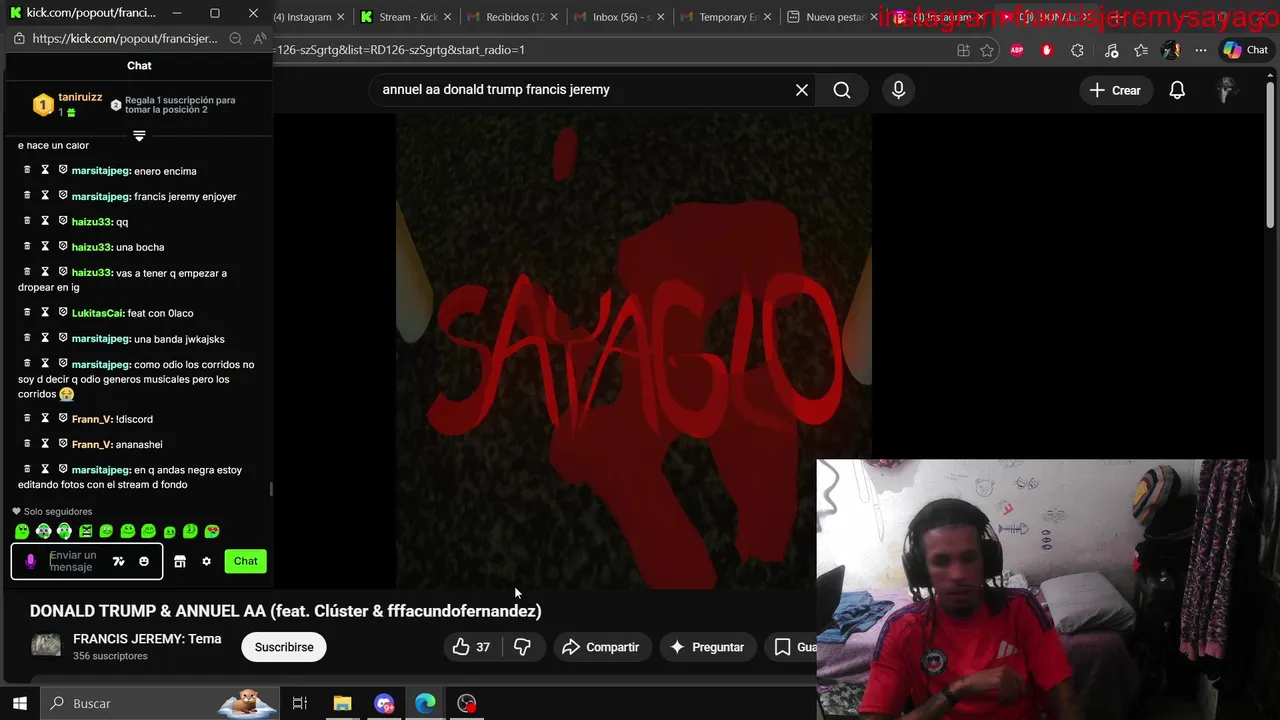The width and height of the screenshot is (1280, 720).
Task: Click the Preguntar button
Action: pyautogui.click(x=707, y=647)
